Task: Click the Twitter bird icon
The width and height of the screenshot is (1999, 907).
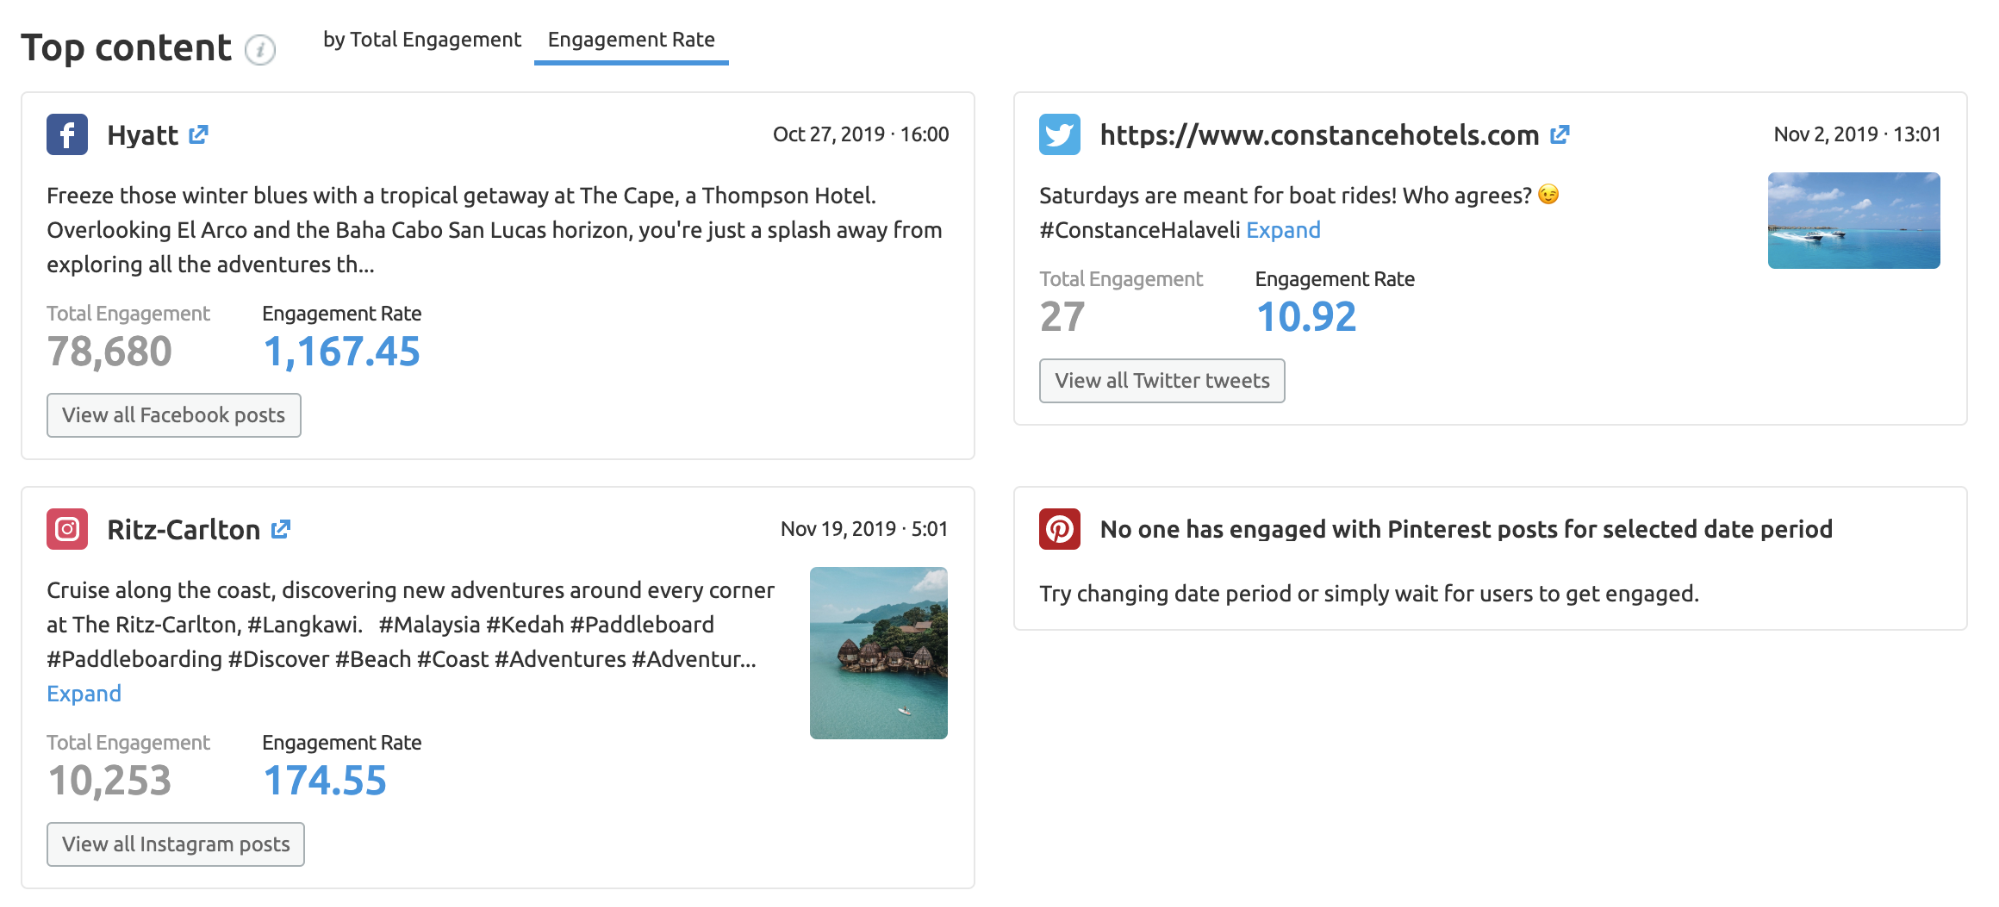Action: click(1060, 134)
